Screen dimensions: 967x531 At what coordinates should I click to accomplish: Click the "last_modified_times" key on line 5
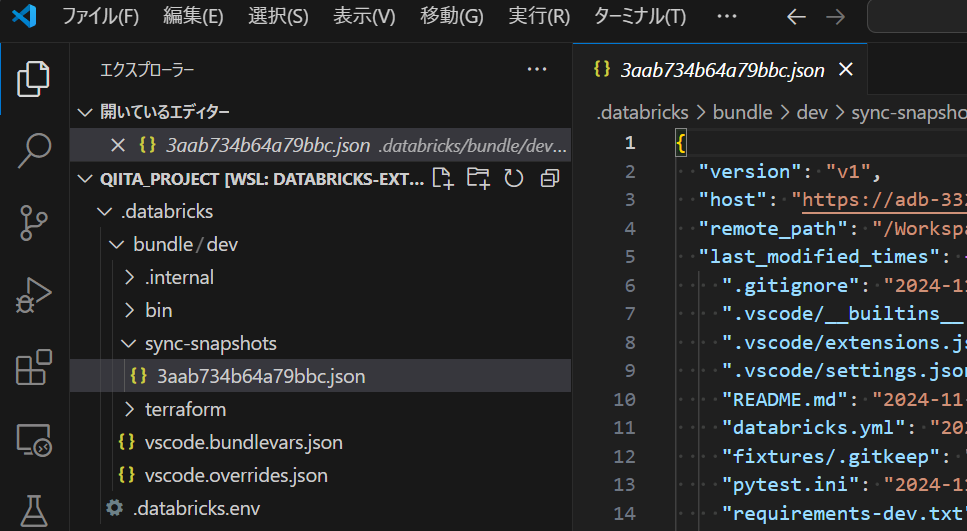coord(819,257)
